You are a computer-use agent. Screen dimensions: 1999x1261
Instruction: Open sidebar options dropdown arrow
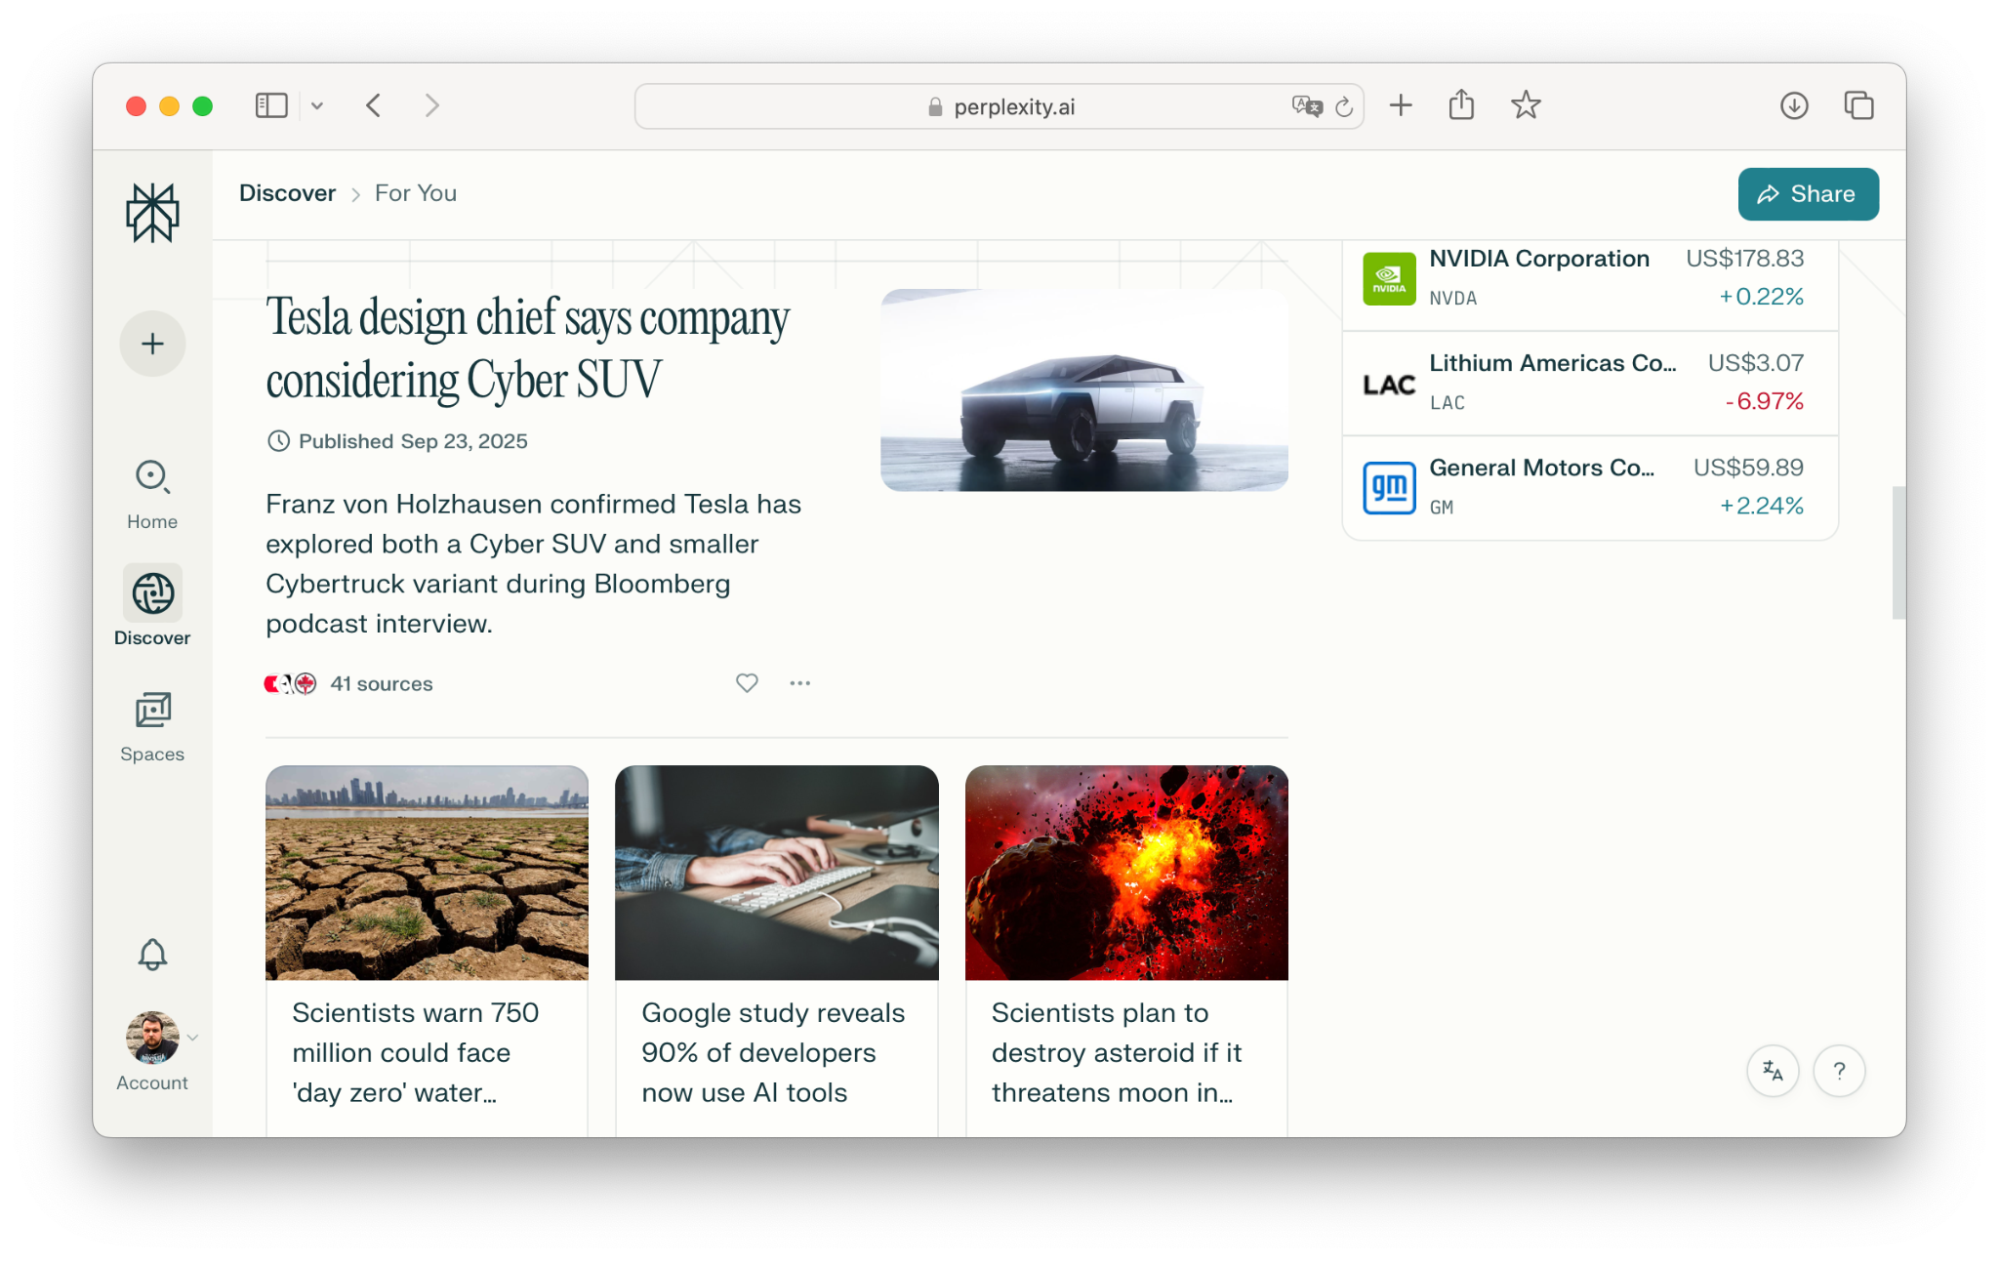tap(317, 105)
